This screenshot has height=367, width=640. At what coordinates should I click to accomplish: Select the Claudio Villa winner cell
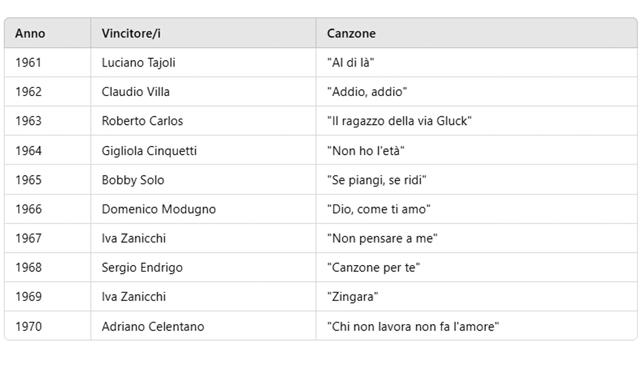coord(203,92)
